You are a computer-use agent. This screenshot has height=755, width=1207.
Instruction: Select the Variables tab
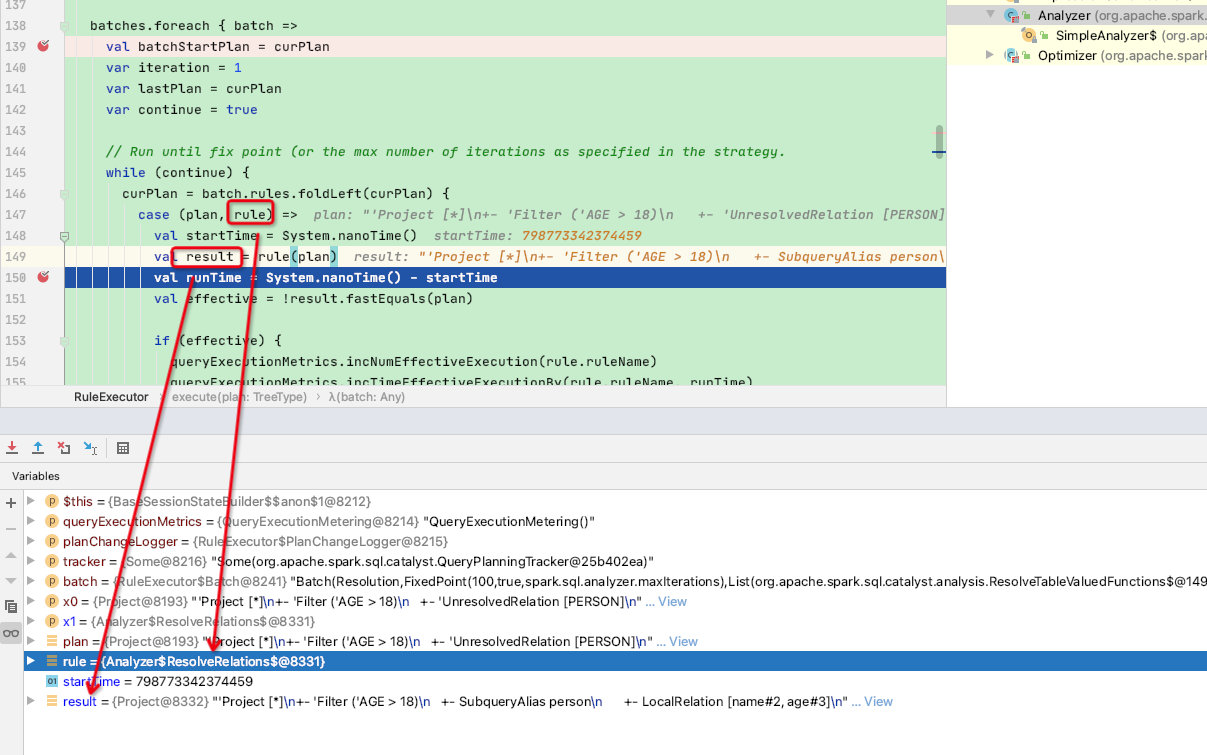(36, 476)
